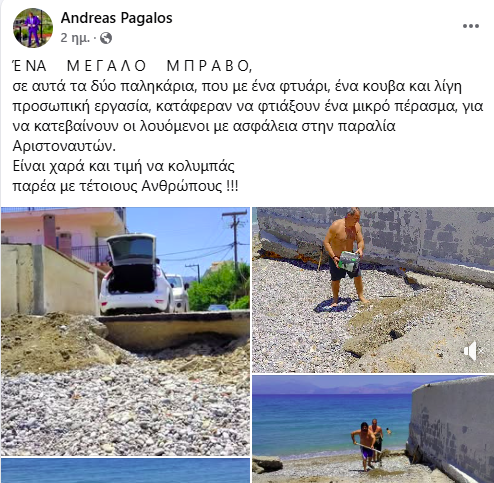Screen dimensions: 494x483
Task: Click the swimmer in the sea
Action: click(x=387, y=431)
